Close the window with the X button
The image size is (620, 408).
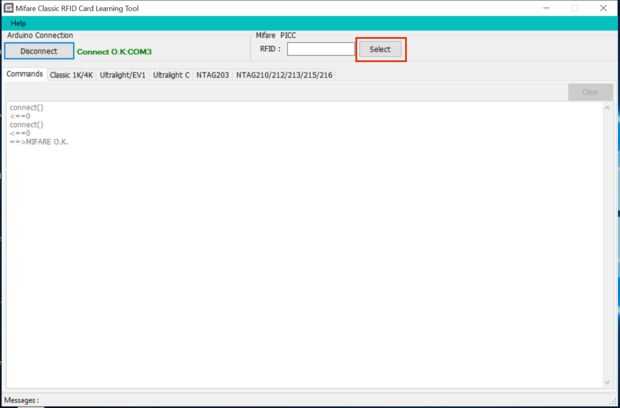click(x=603, y=8)
